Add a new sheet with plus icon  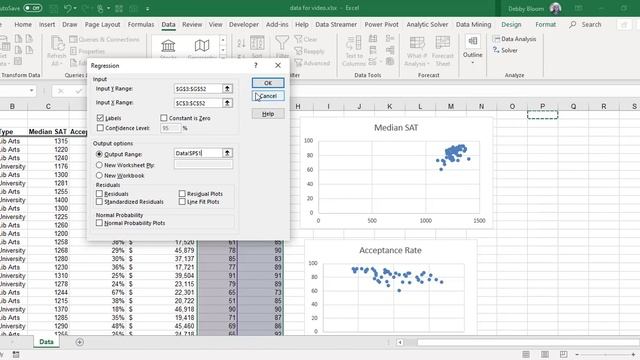(x=80, y=342)
